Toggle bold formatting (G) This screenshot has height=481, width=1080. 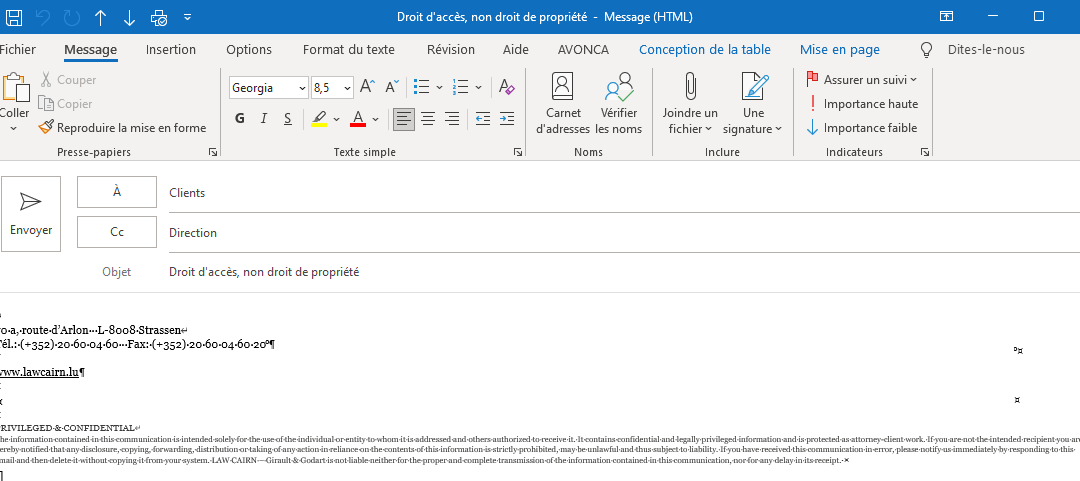pos(239,119)
